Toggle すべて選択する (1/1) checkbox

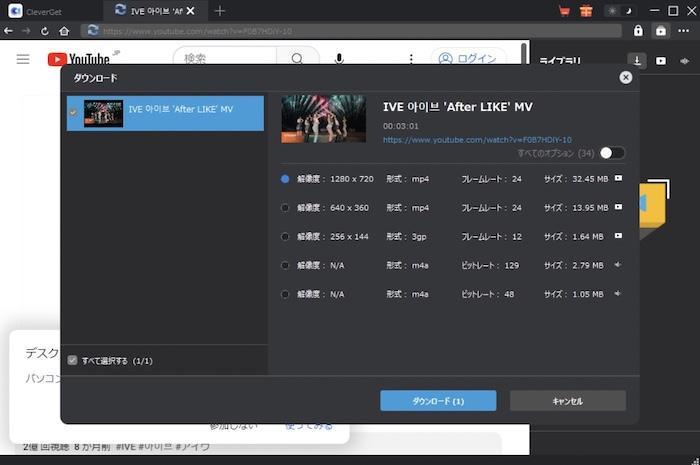[x=72, y=360]
